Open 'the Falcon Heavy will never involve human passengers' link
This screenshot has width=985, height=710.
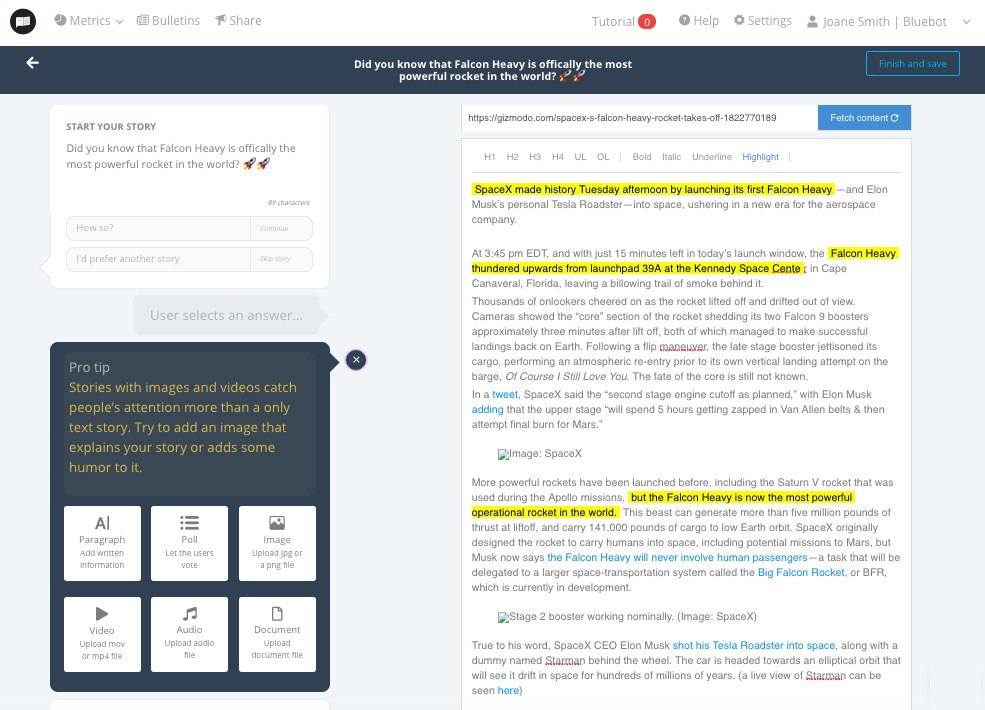coord(677,557)
